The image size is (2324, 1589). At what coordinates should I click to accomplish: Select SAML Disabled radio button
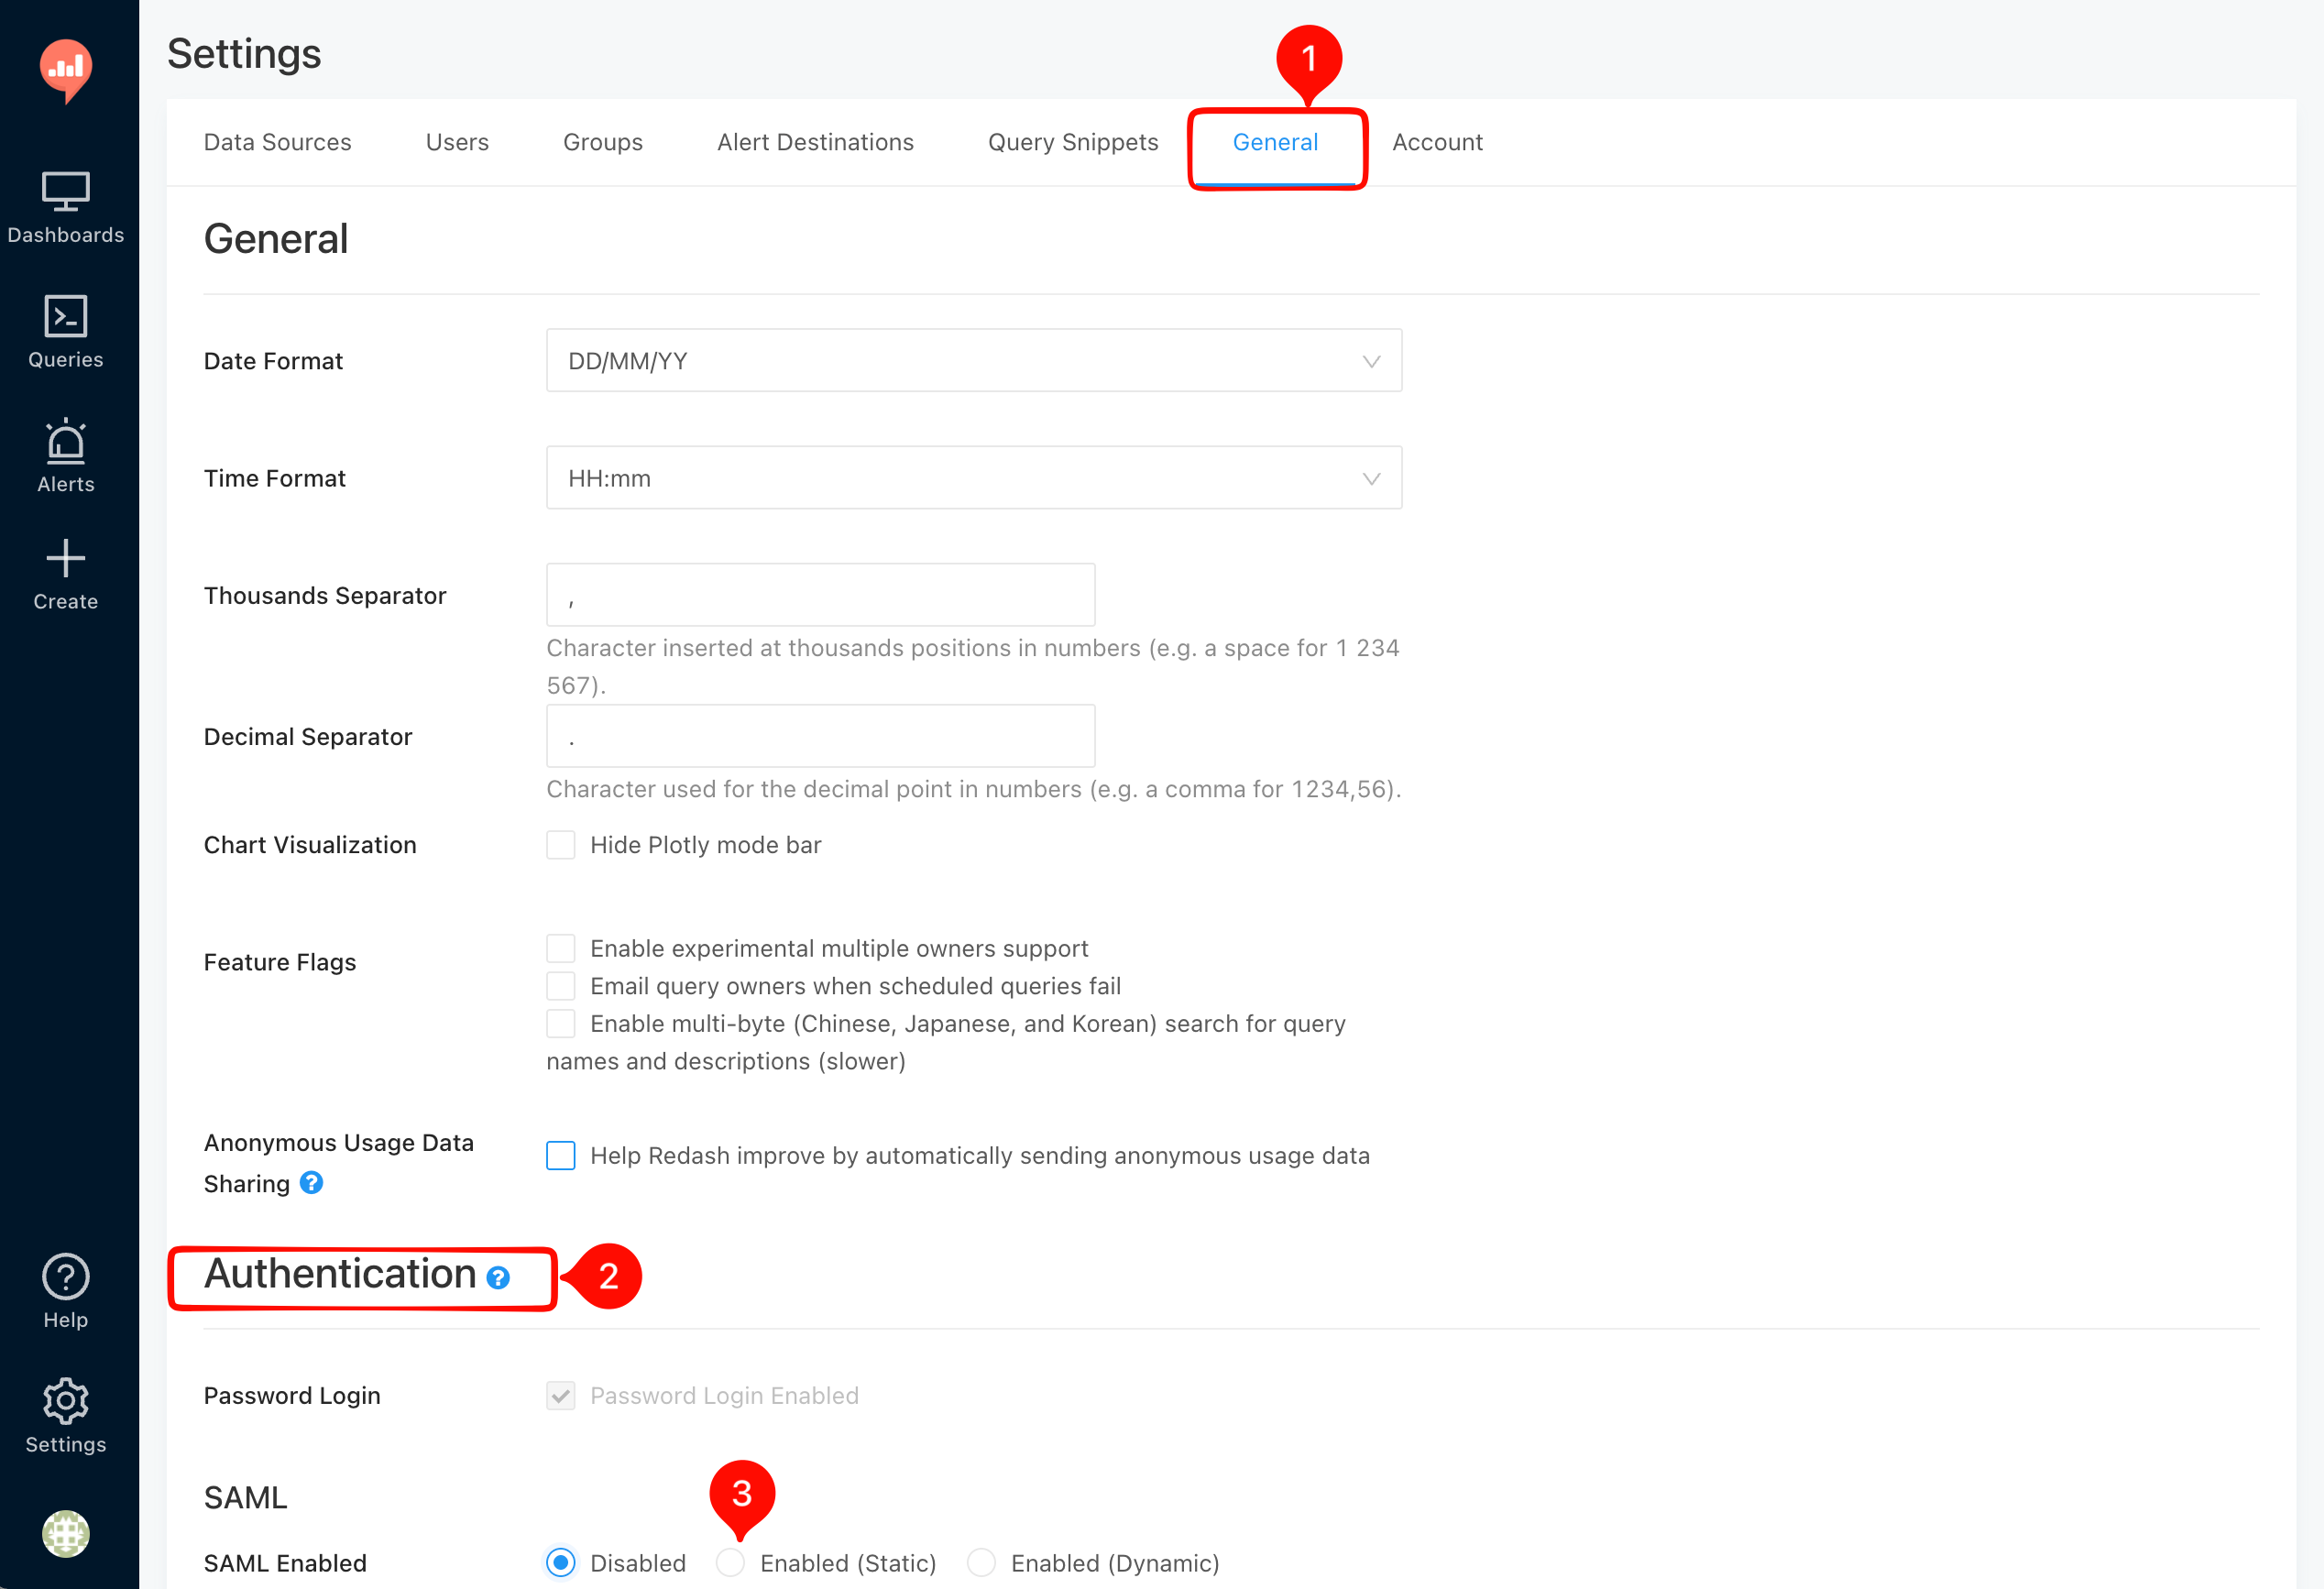tap(561, 1563)
